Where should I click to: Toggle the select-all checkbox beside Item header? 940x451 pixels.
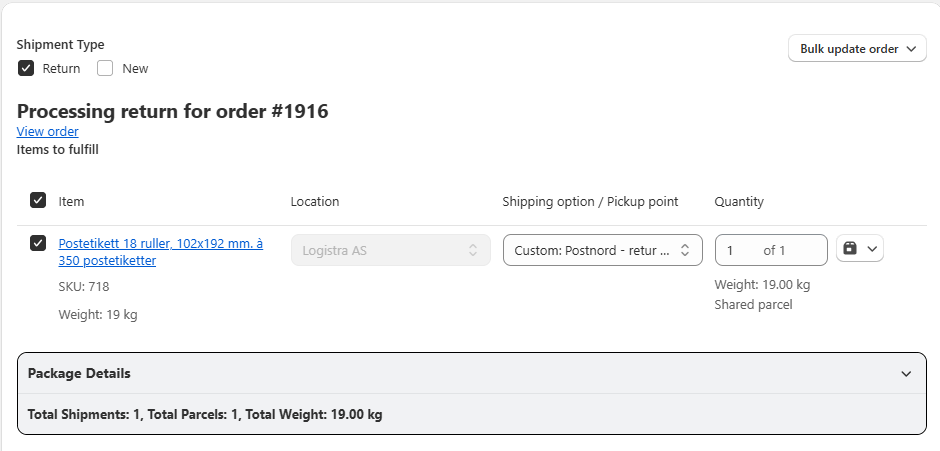coord(38,201)
